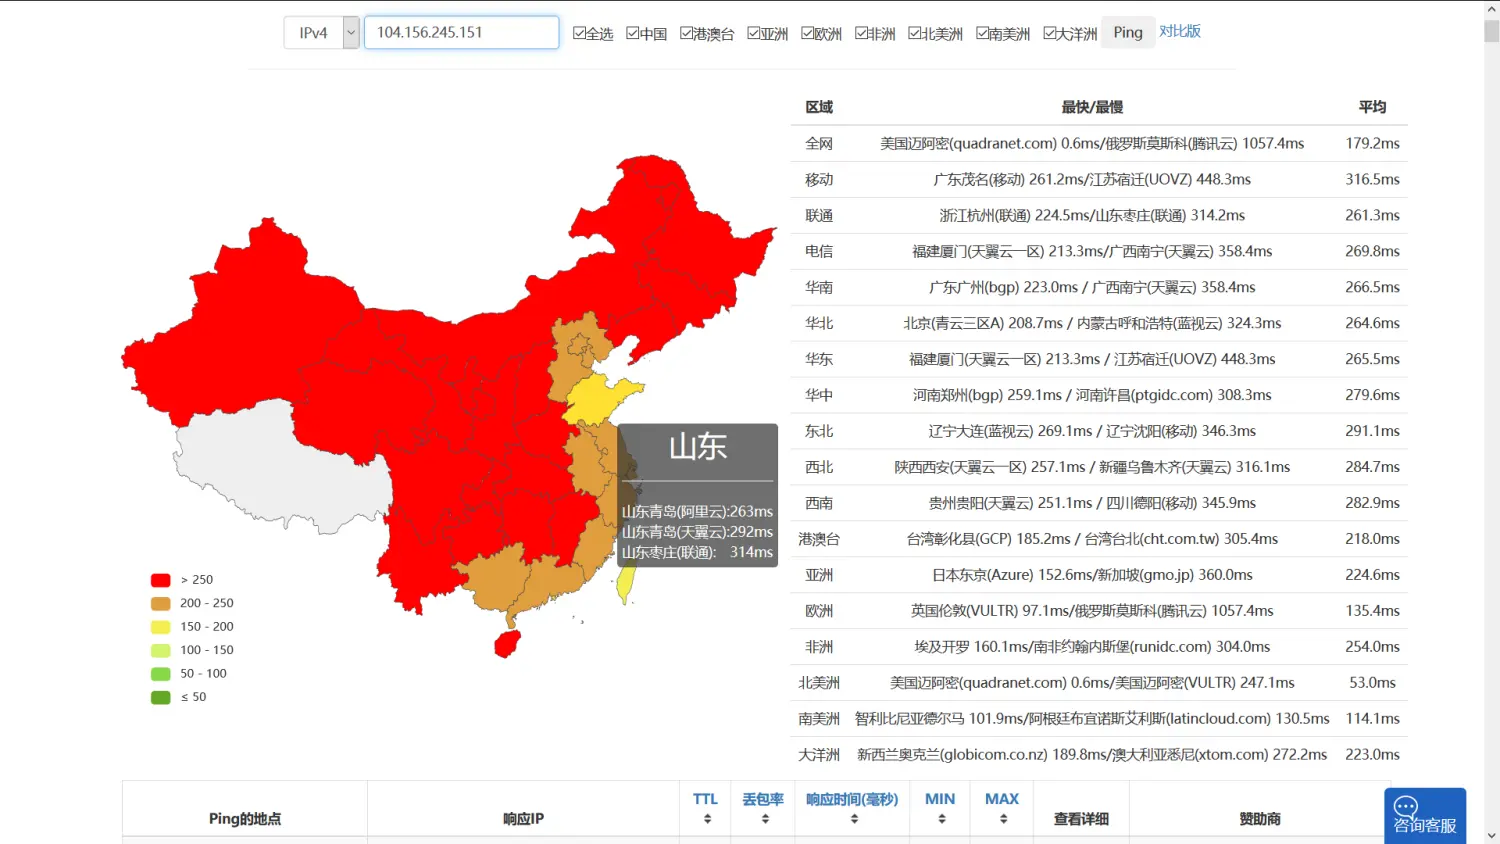Viewport: 1500px width, 844px height.
Task: Click the IP address input field
Action: pos(461,33)
